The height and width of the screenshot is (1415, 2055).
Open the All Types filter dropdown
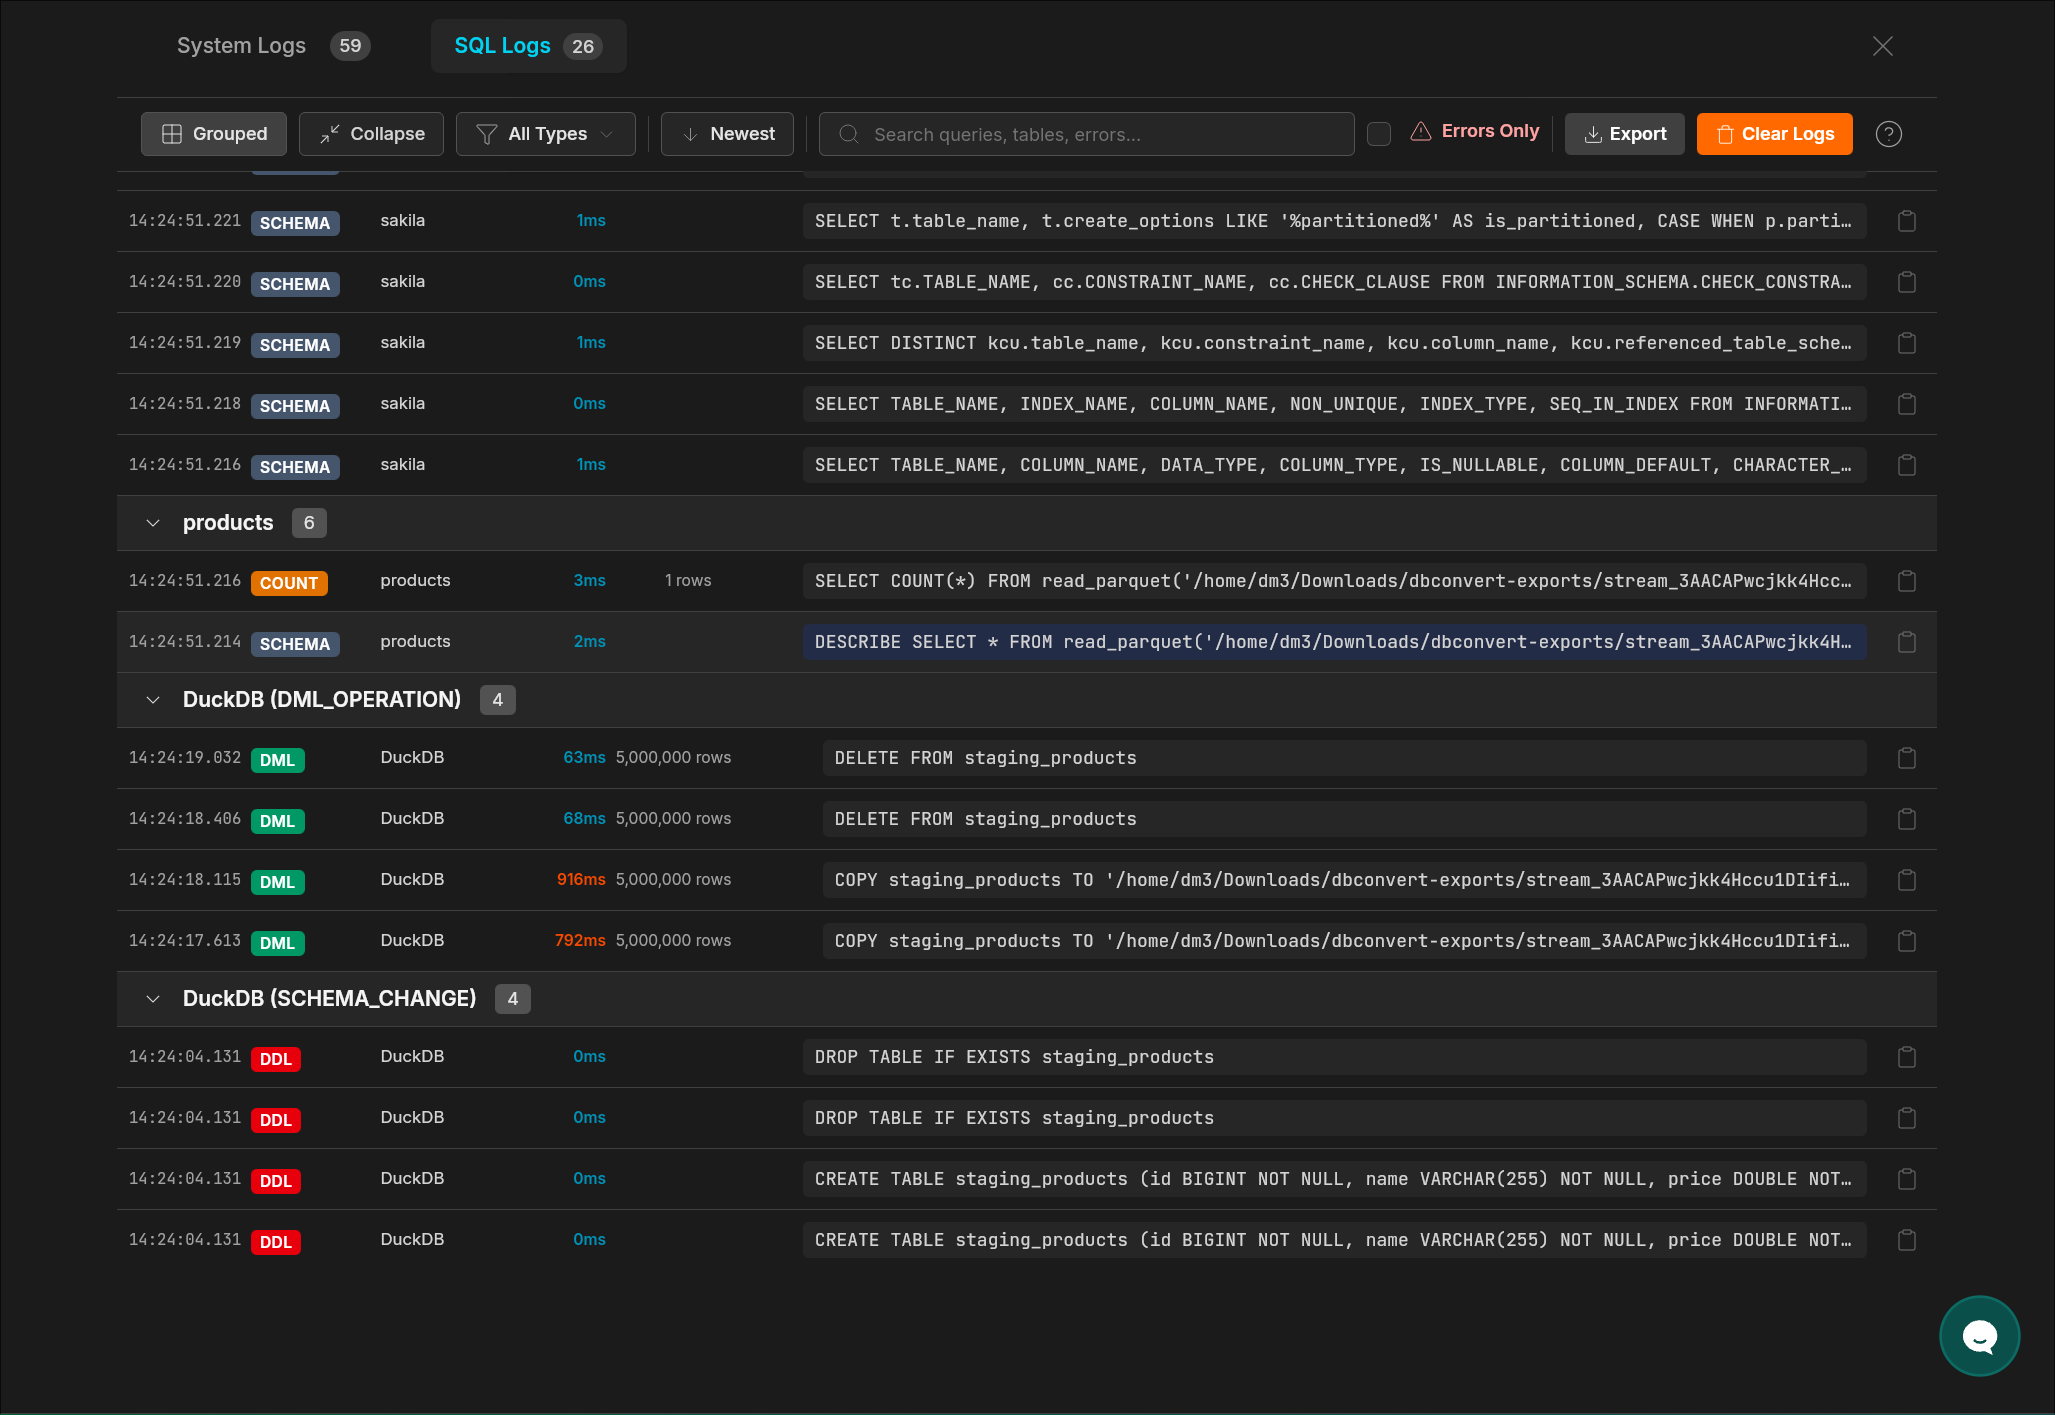(545, 134)
